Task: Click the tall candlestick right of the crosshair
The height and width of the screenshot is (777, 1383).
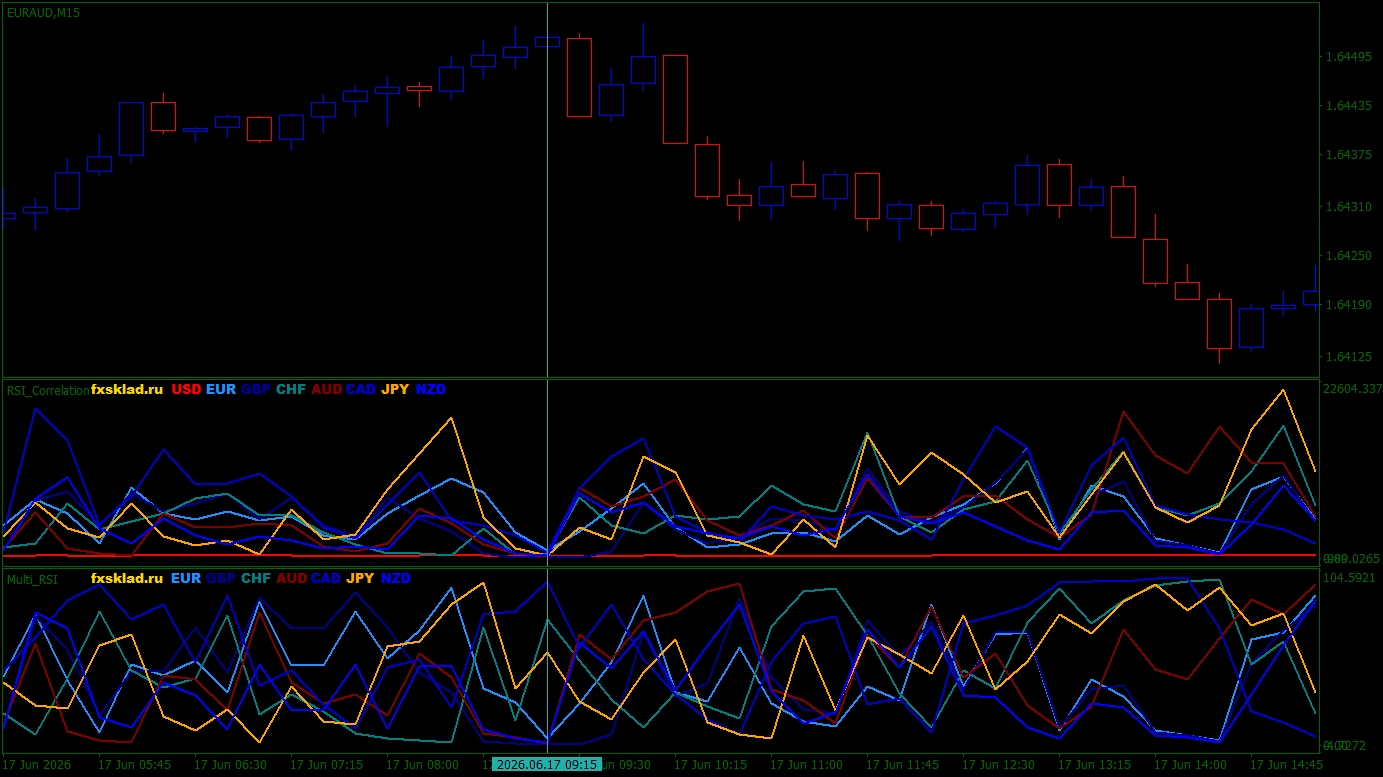Action: coord(579,78)
